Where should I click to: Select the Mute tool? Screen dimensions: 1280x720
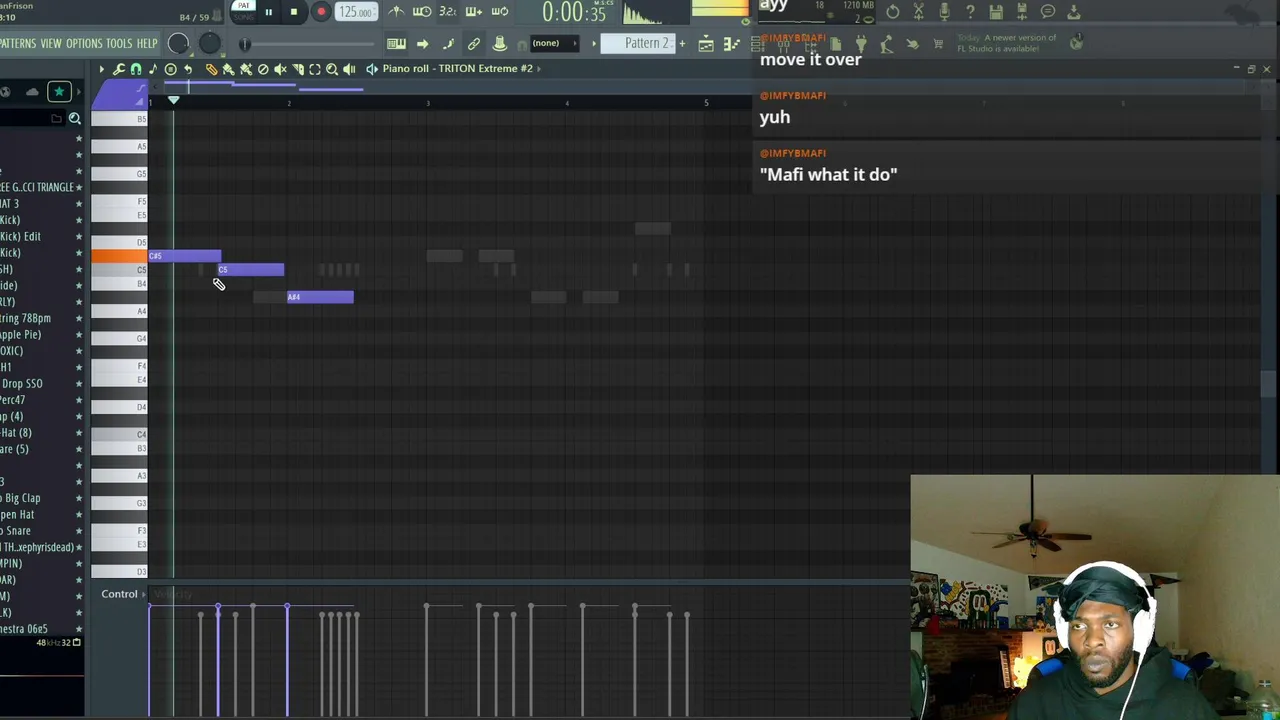point(280,69)
